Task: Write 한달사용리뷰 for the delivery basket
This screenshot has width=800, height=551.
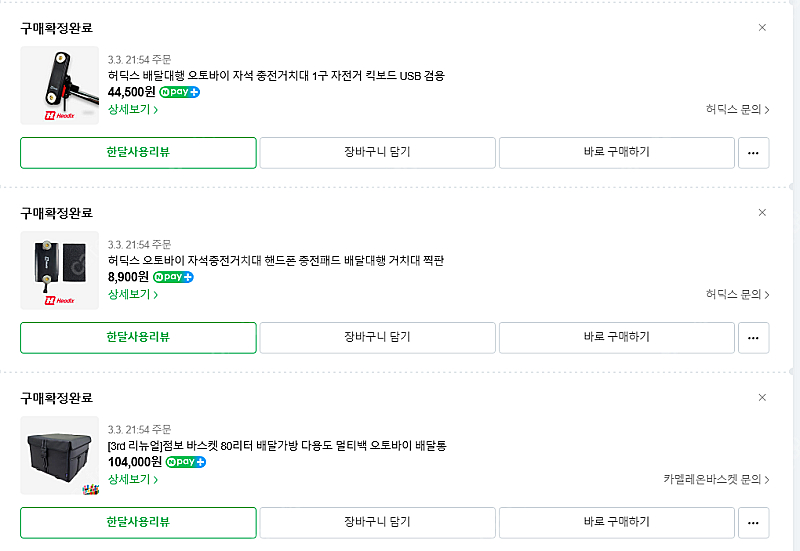Action: point(138,523)
